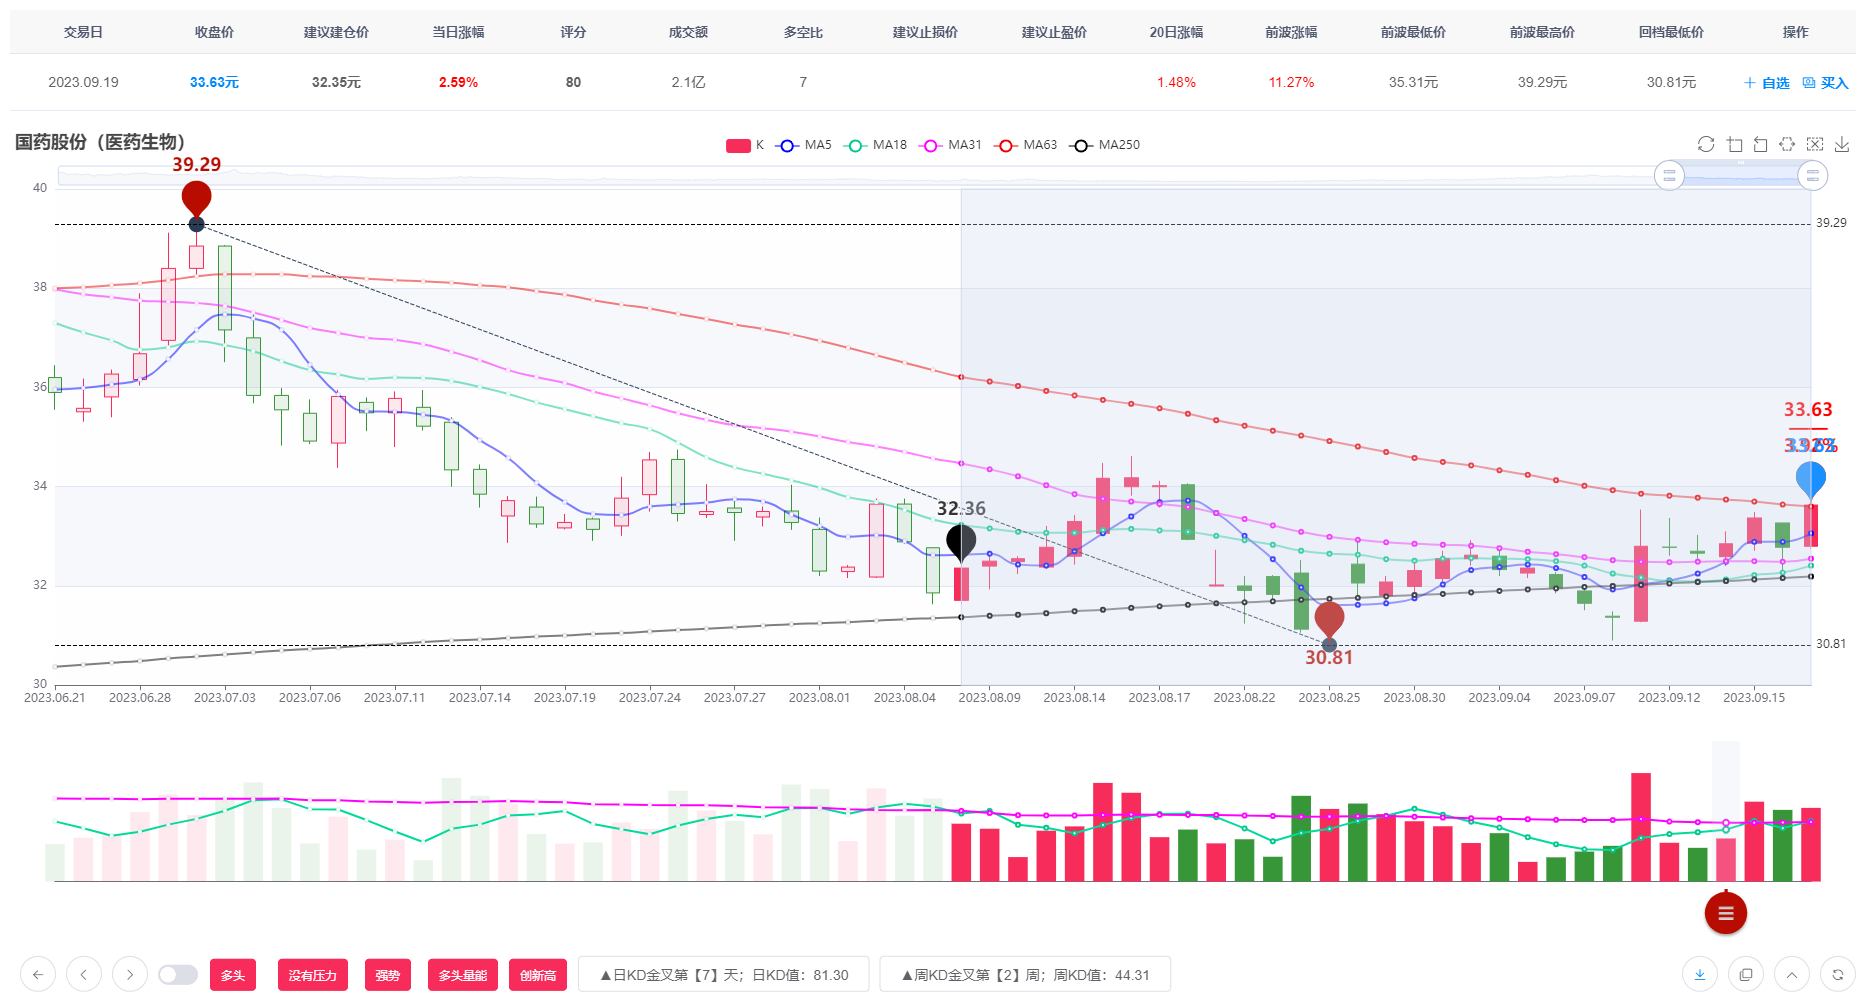
Task: Click the 当日涨幅 column header
Action: click(458, 32)
